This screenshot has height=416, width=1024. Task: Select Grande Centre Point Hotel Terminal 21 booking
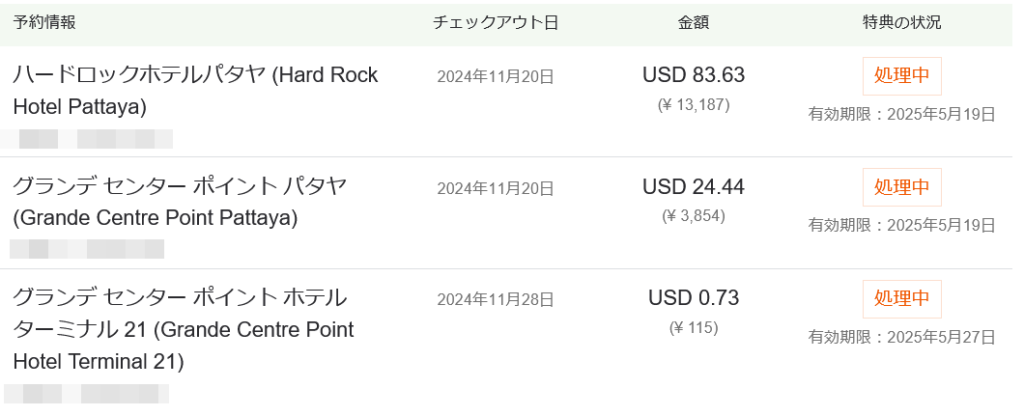183,328
